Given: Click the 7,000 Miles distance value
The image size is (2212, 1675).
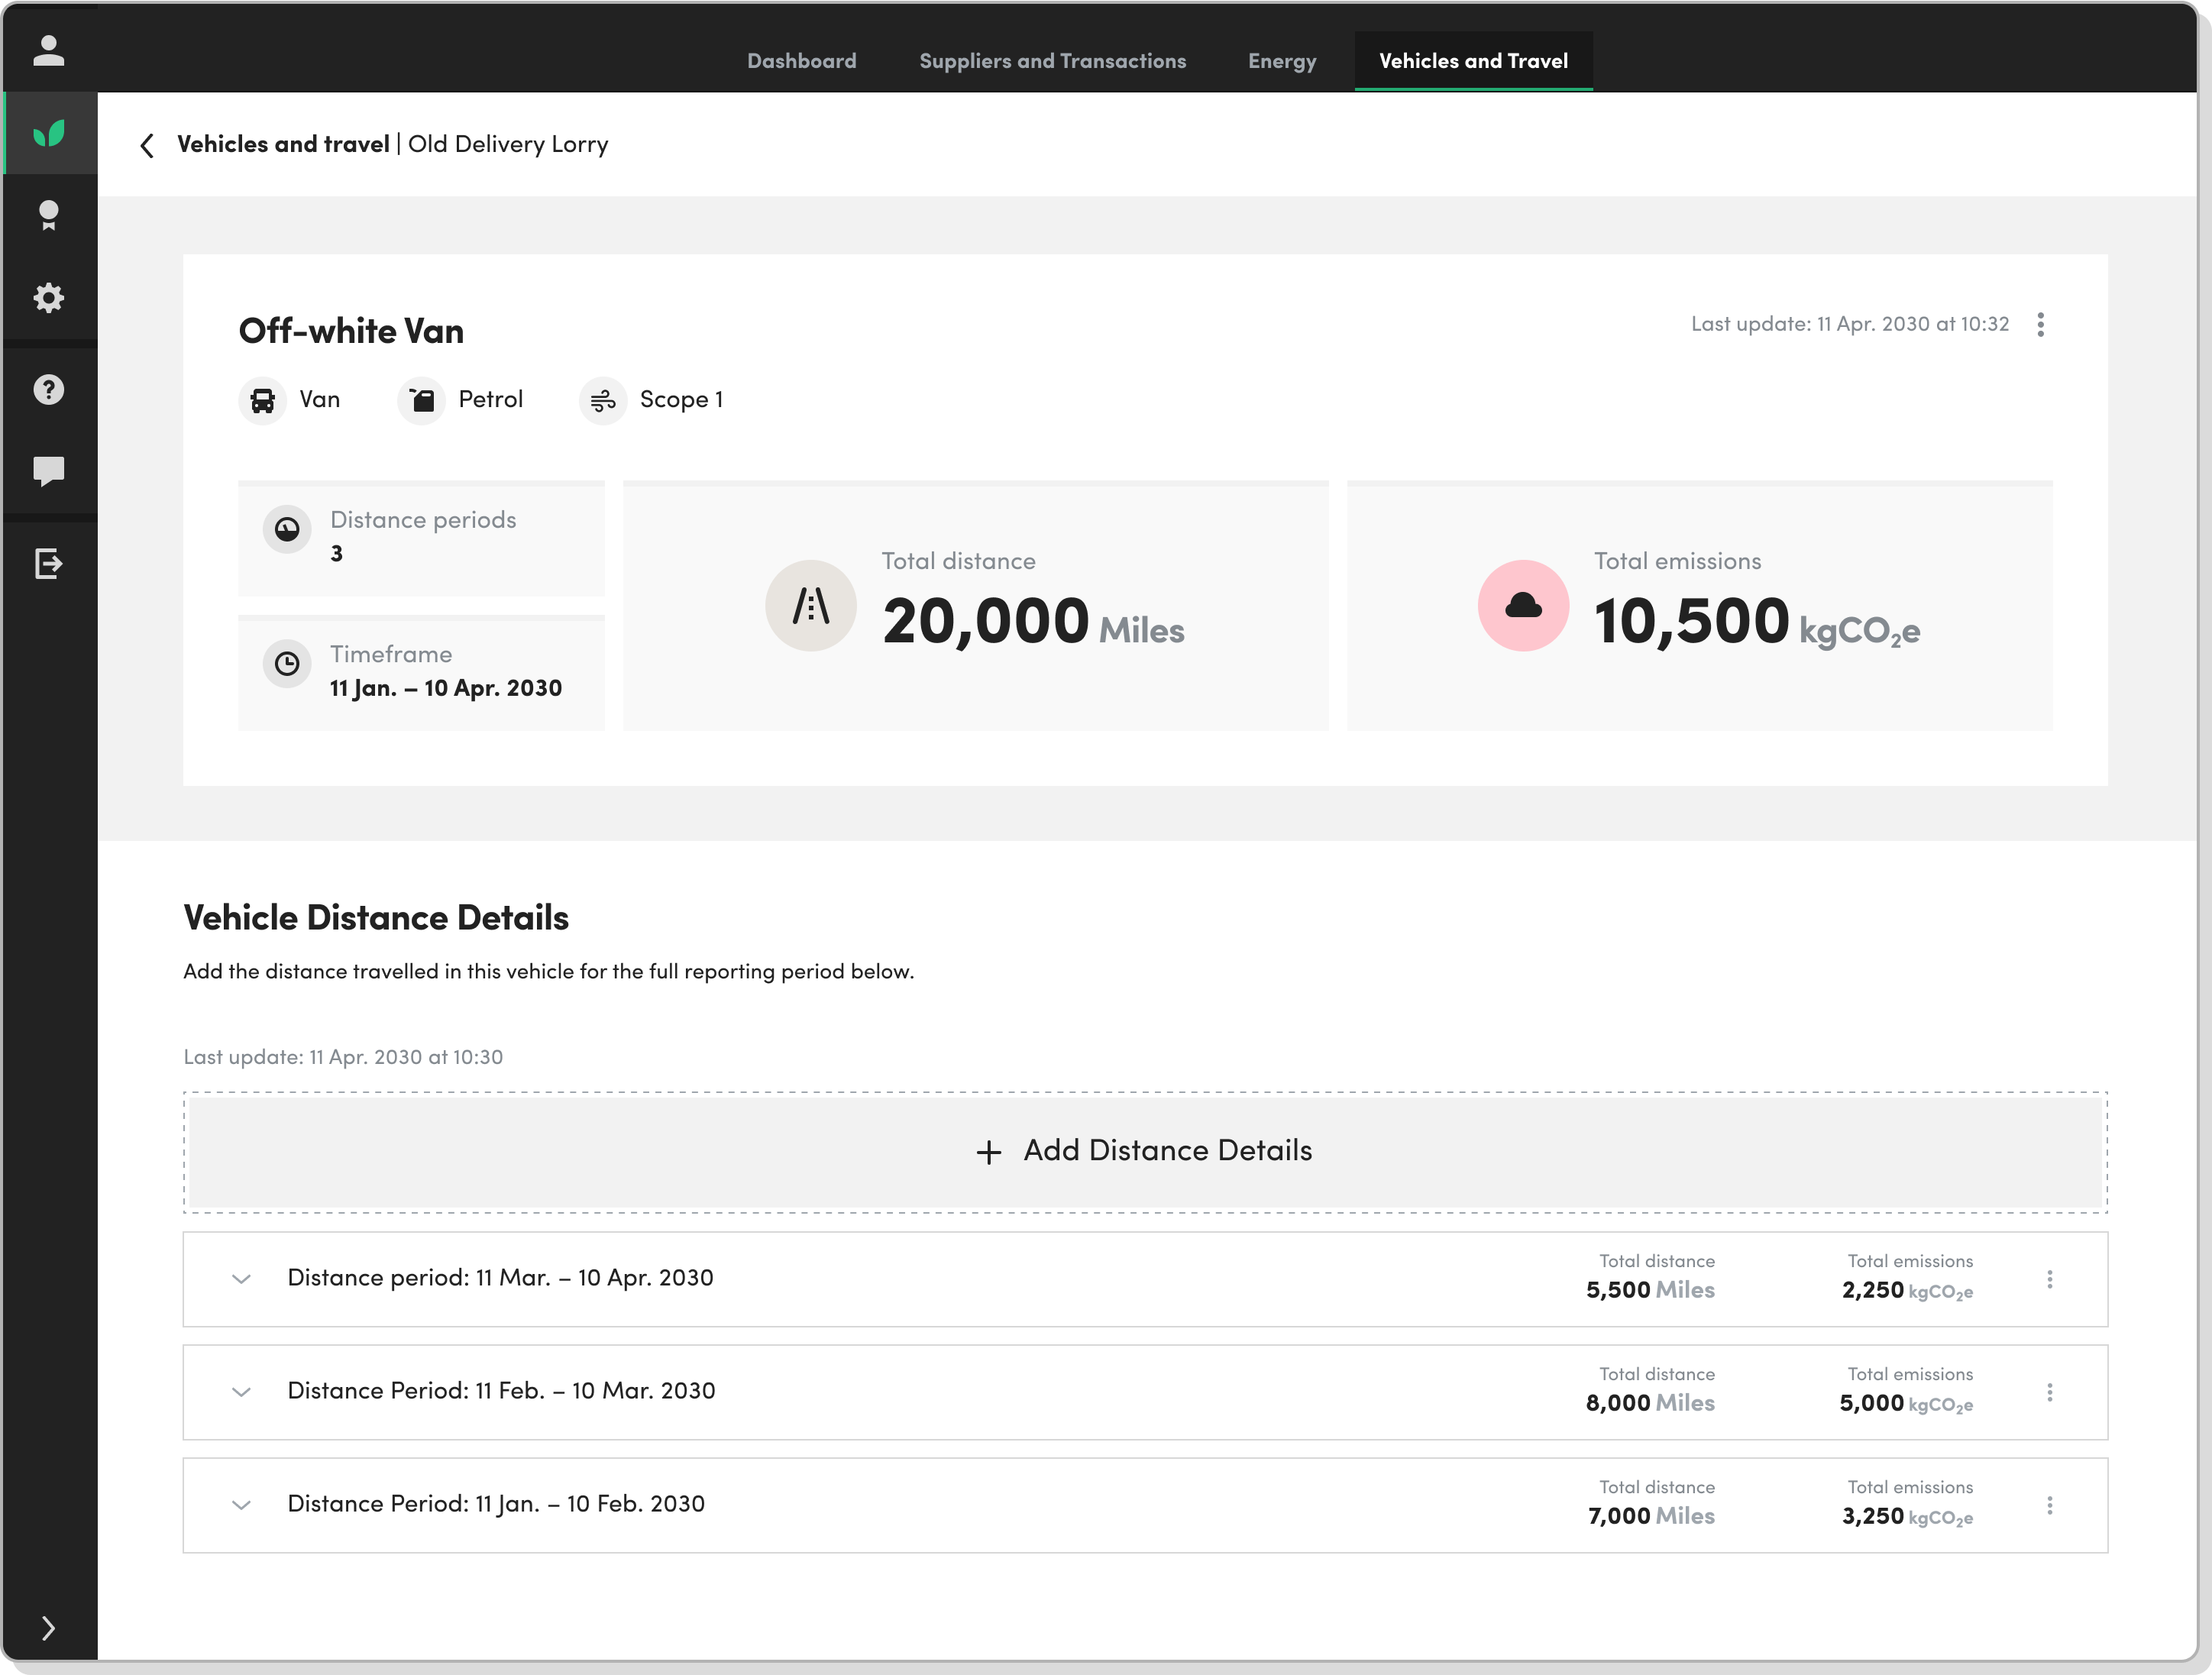Looking at the screenshot, I should pos(1651,1516).
